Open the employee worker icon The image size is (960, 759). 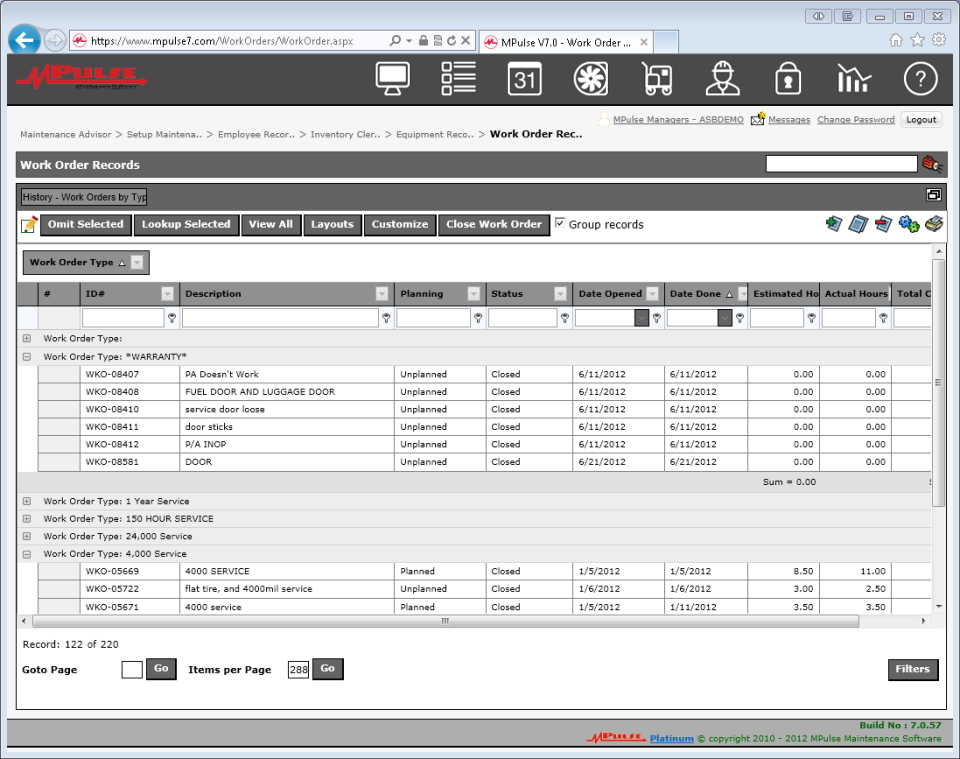pyautogui.click(x=722, y=78)
